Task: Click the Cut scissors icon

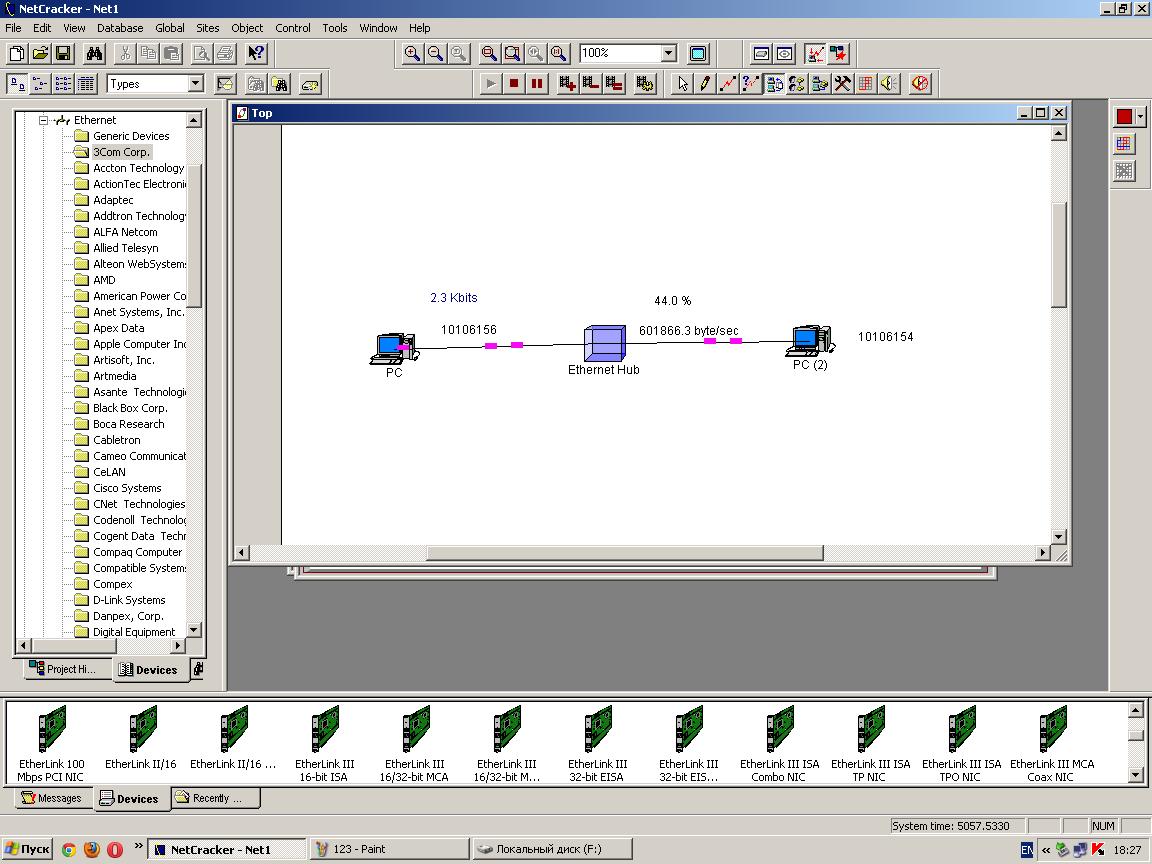Action: pyautogui.click(x=125, y=54)
